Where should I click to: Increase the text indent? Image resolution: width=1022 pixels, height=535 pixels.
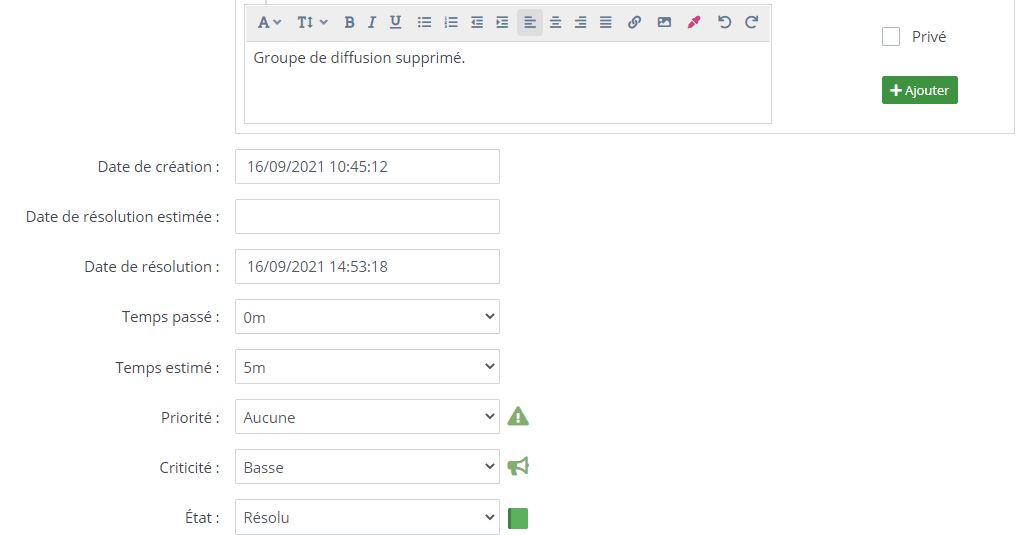tap(502, 23)
